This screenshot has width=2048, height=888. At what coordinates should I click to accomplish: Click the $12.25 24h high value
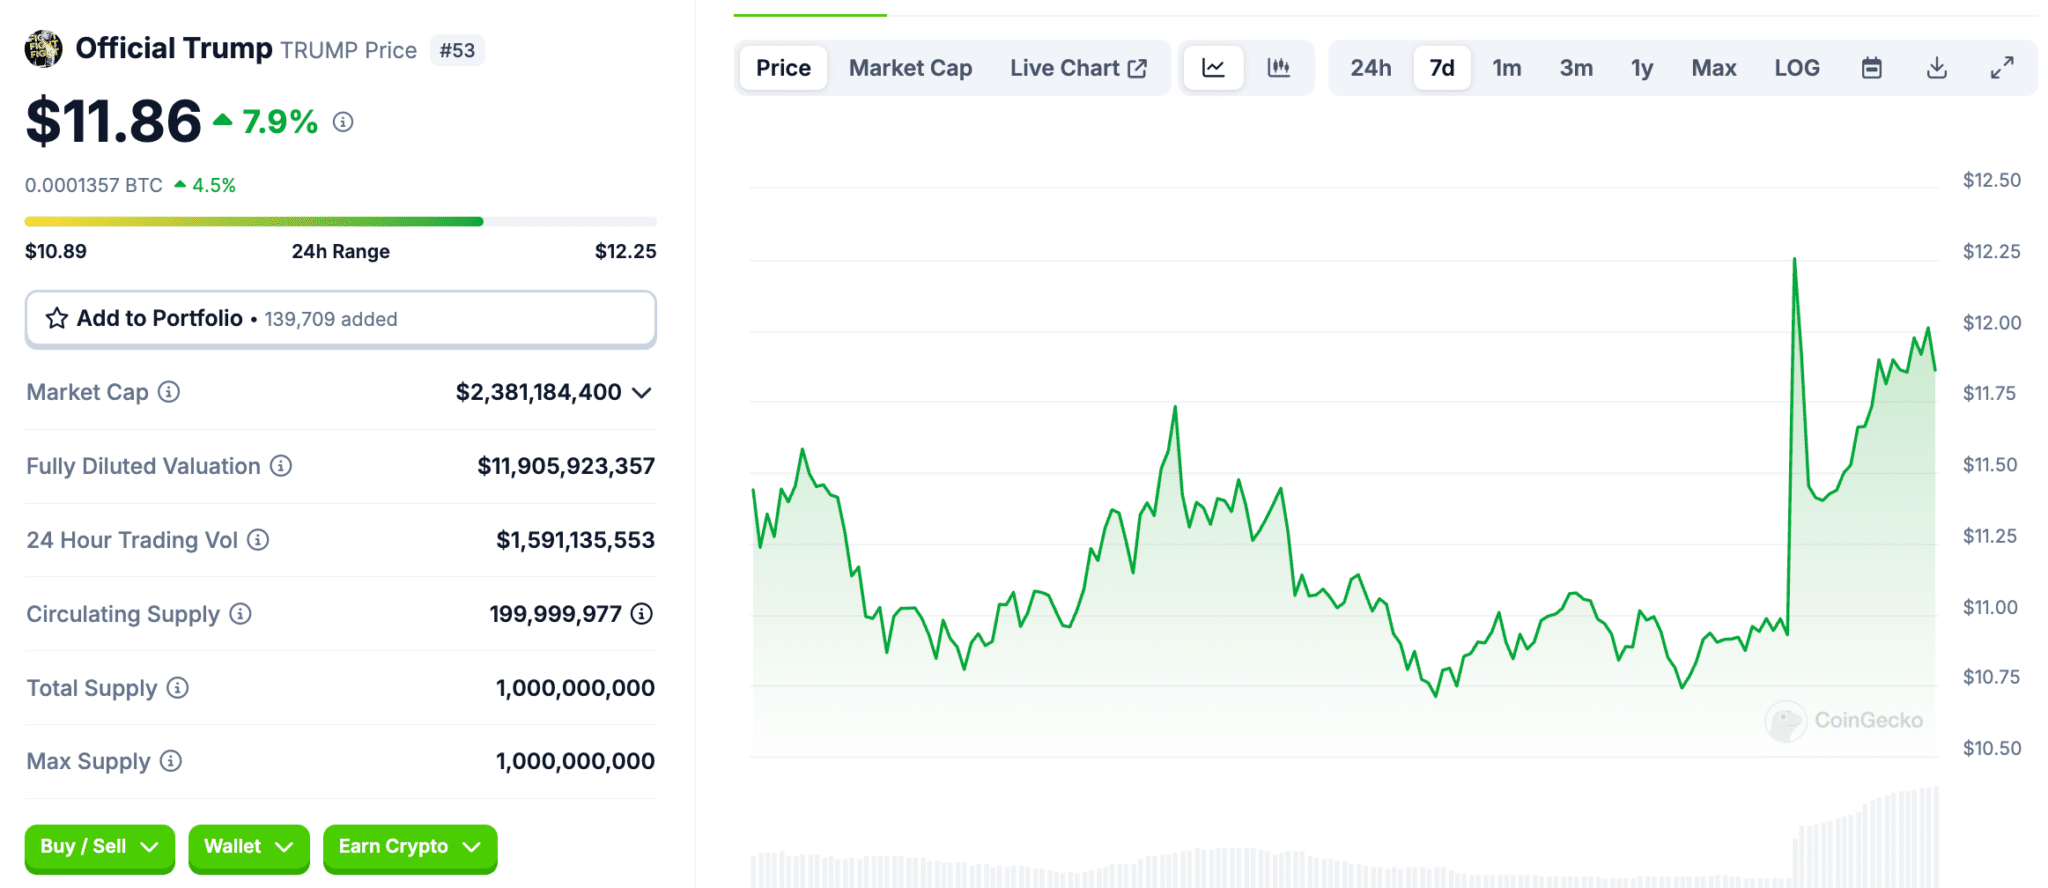tap(626, 251)
